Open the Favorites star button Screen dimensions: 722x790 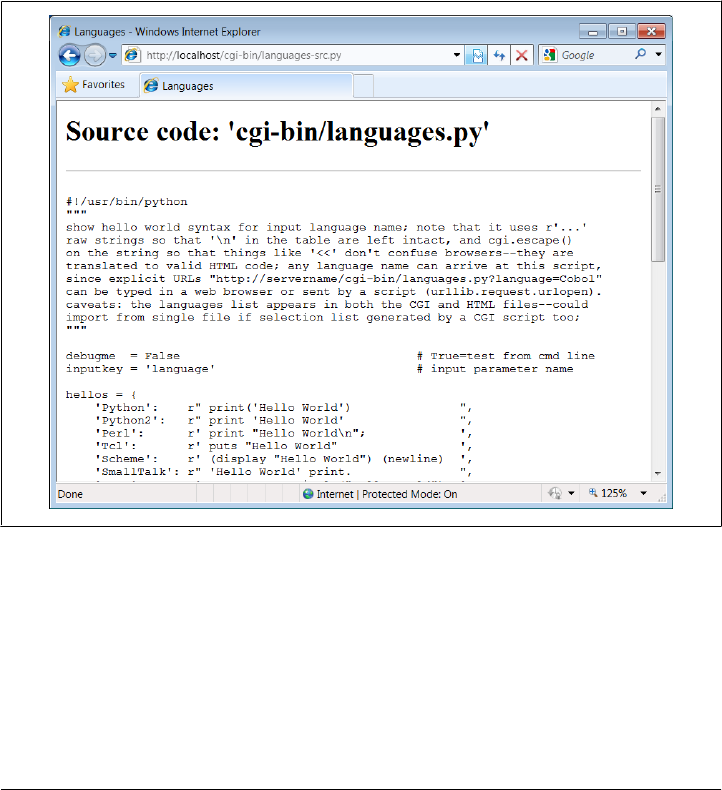coord(94,85)
